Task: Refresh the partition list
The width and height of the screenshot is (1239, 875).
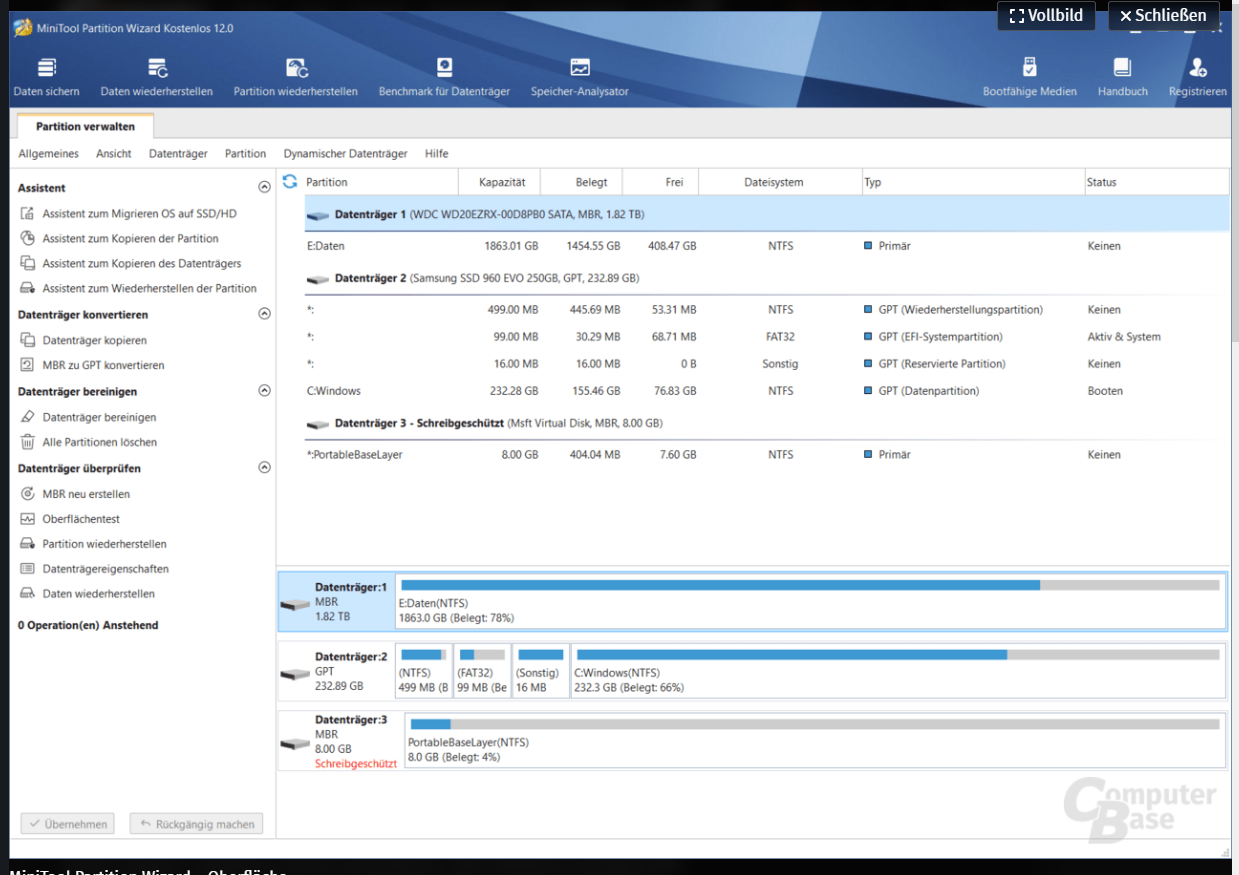Action: click(x=291, y=182)
